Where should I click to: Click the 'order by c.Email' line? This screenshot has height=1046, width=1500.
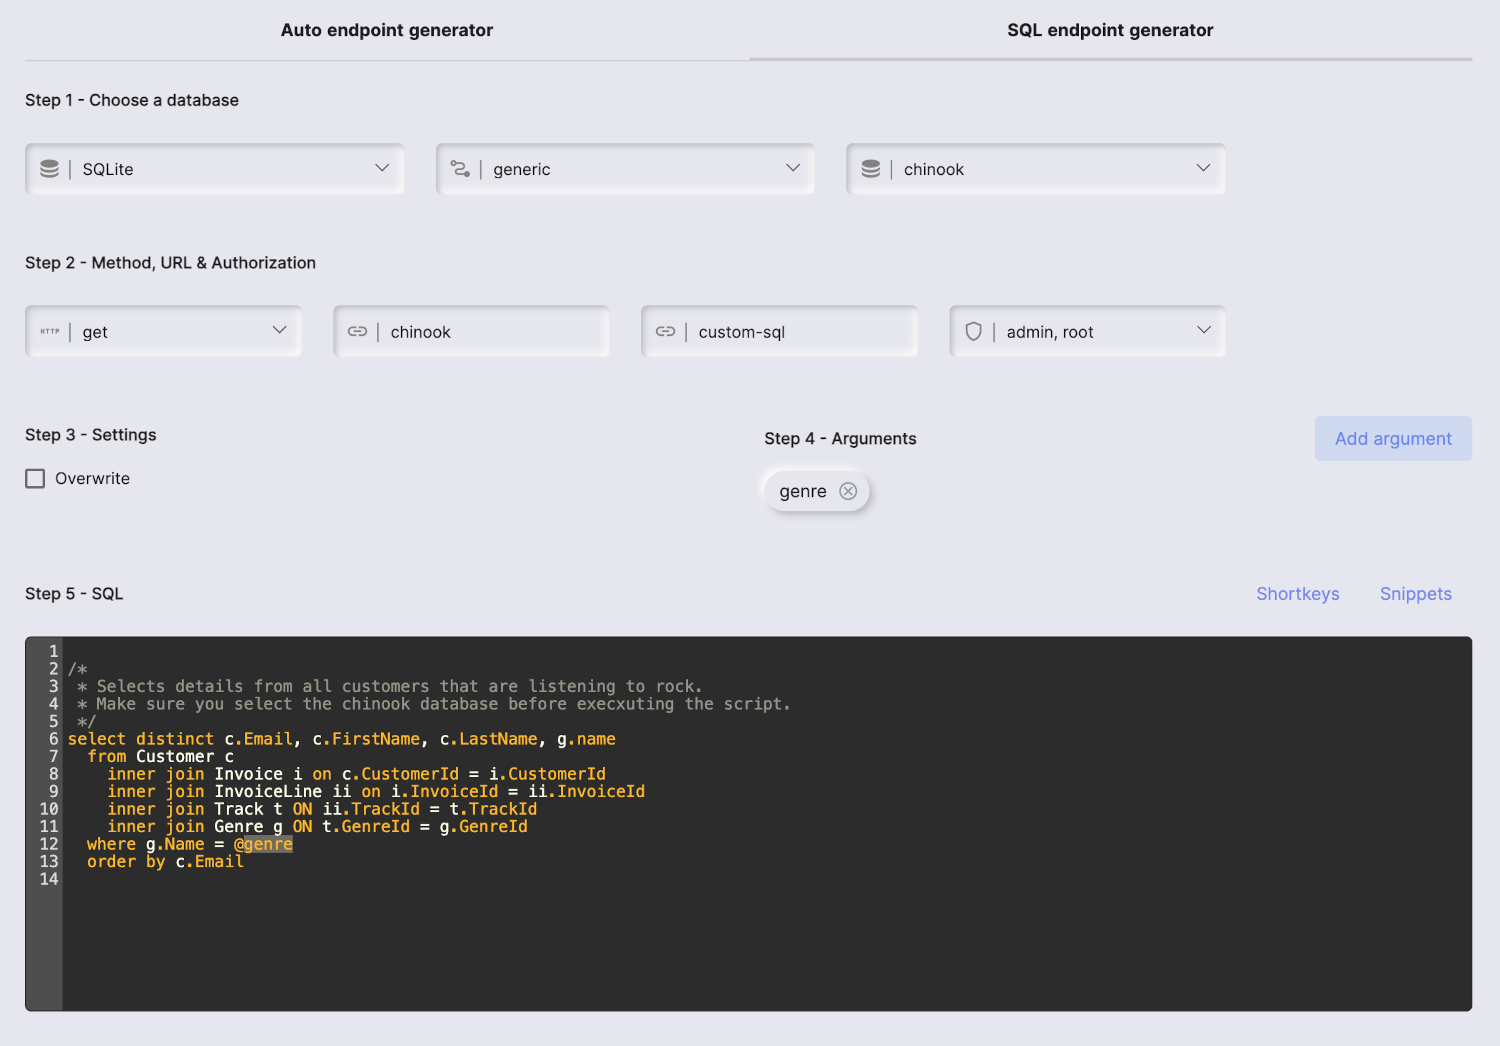[165, 862]
